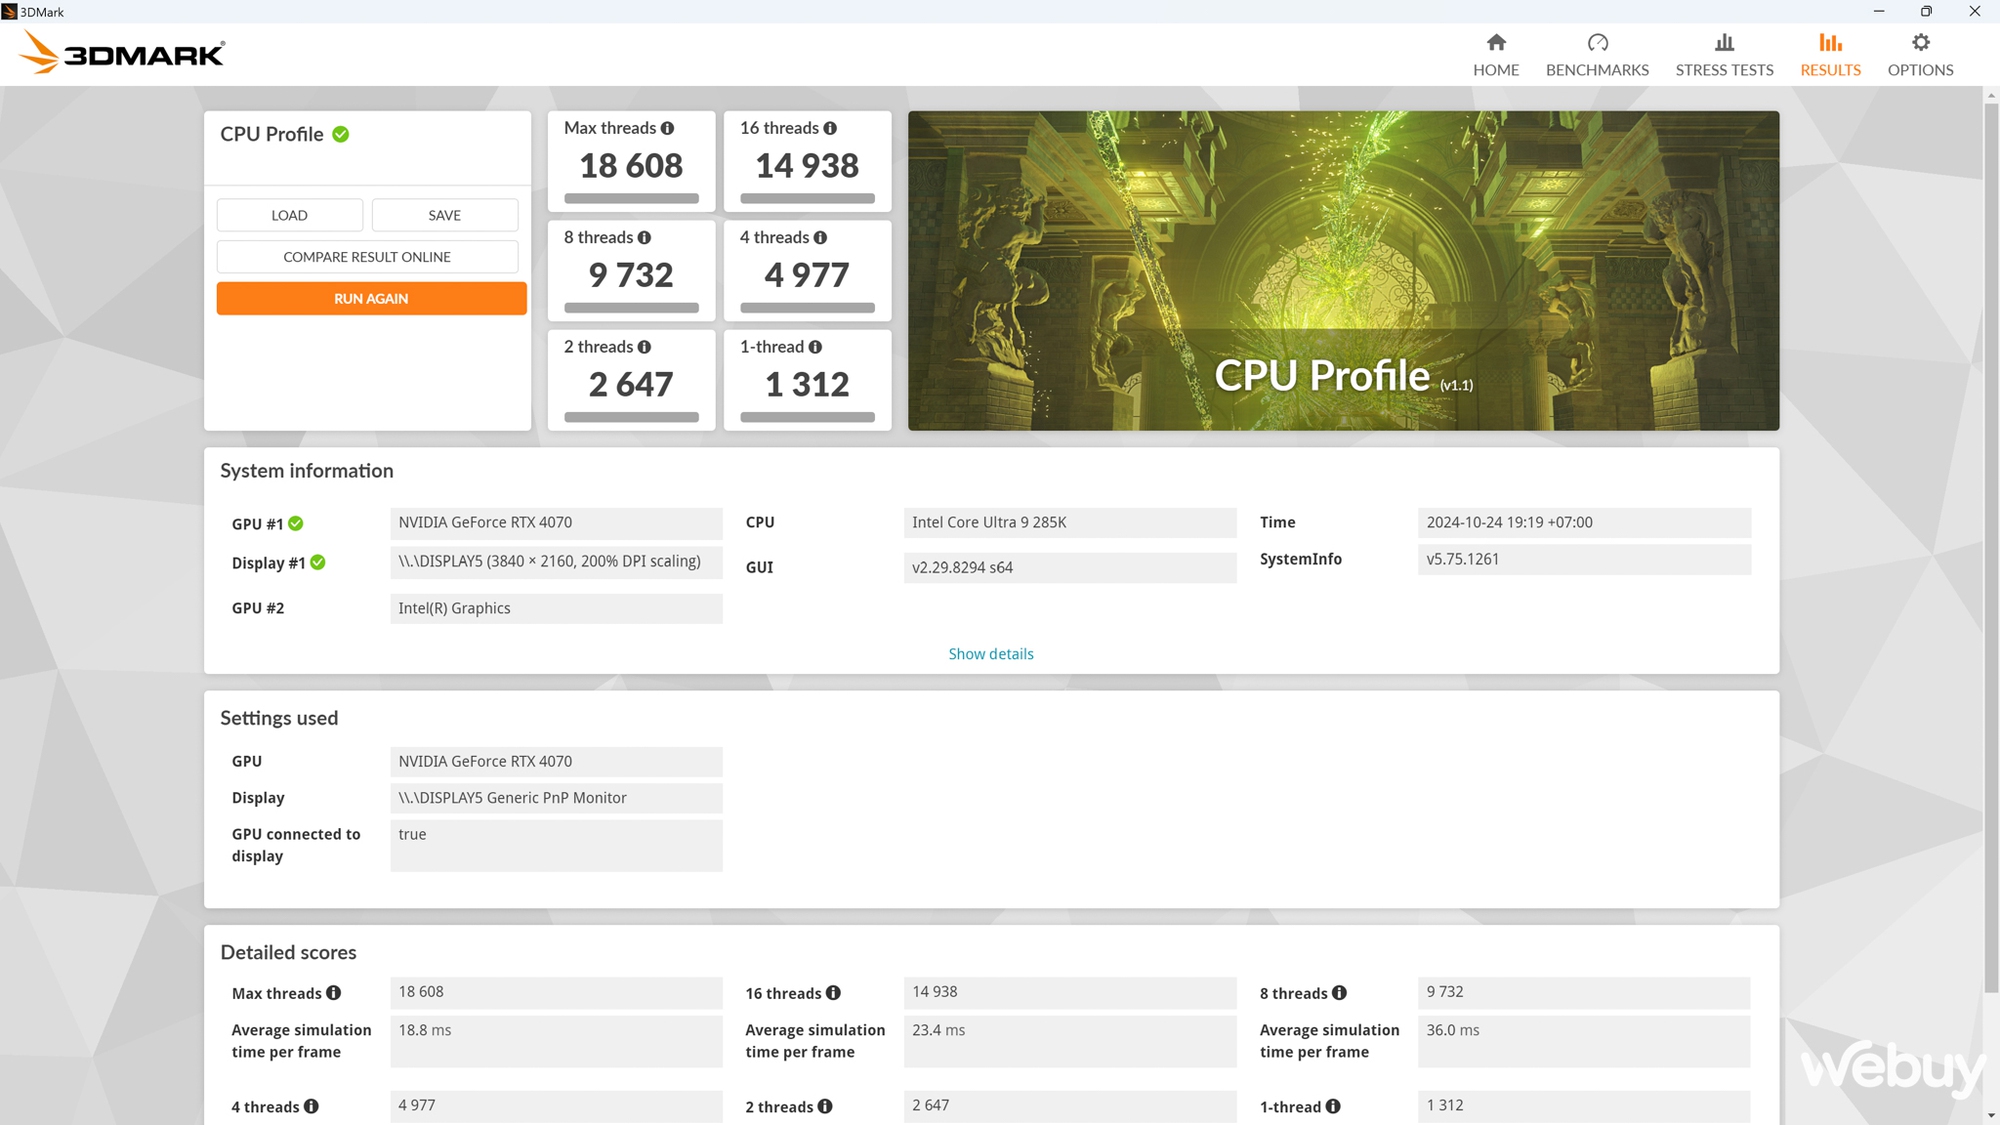Click the Intel(R) Graphics GPU #2 field
The width and height of the screenshot is (2000, 1125).
pyautogui.click(x=556, y=609)
